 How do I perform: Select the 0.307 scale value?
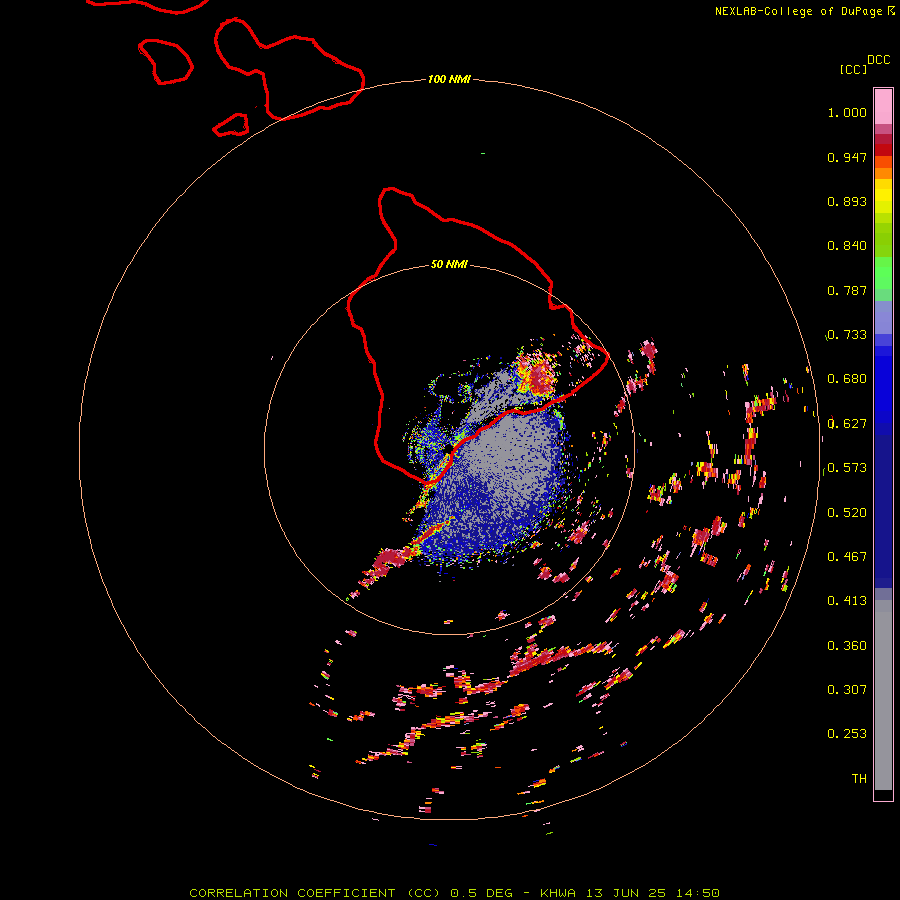[847, 690]
